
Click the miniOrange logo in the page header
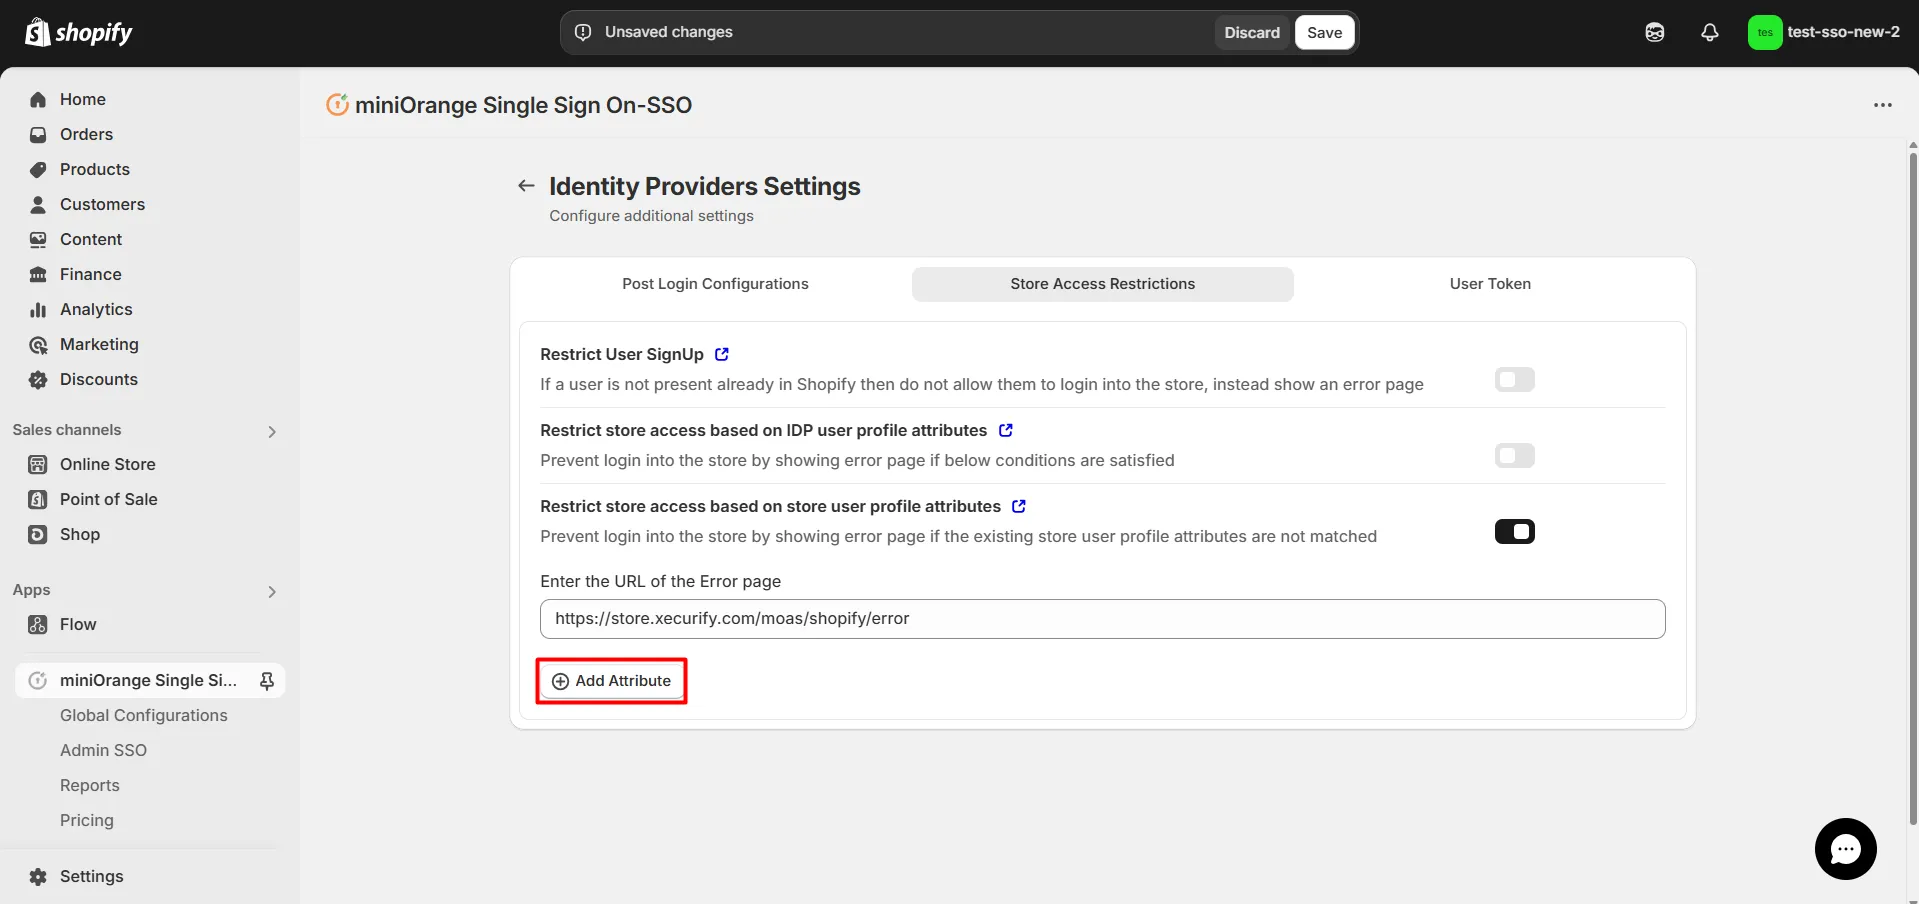pyautogui.click(x=338, y=104)
